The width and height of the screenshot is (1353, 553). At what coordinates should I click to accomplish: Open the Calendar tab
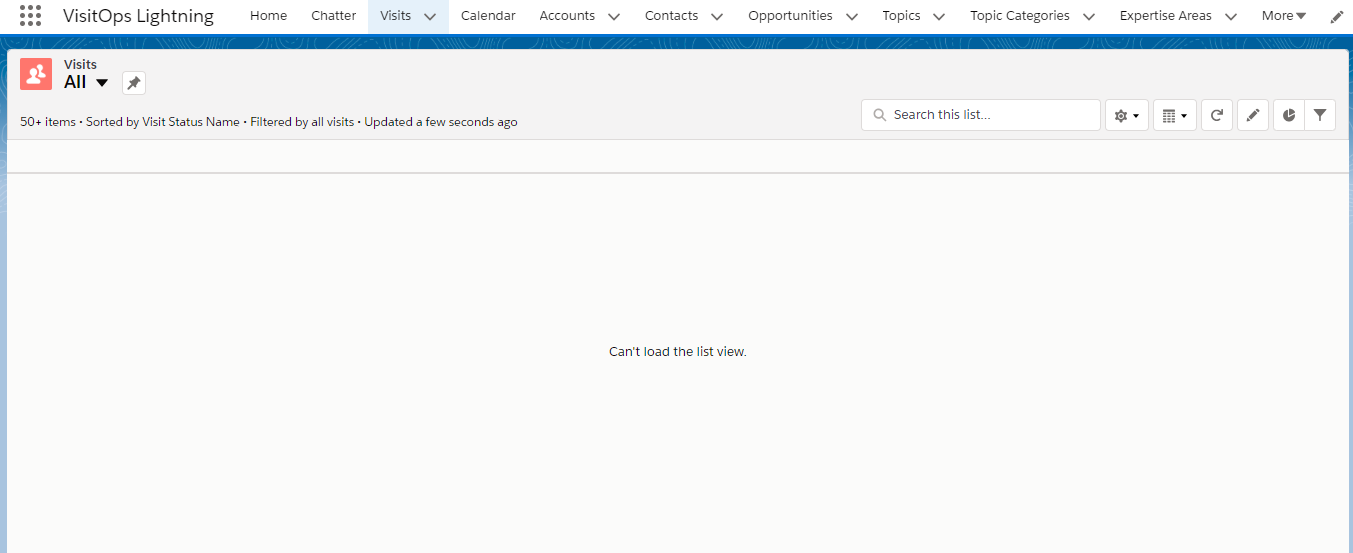(488, 16)
